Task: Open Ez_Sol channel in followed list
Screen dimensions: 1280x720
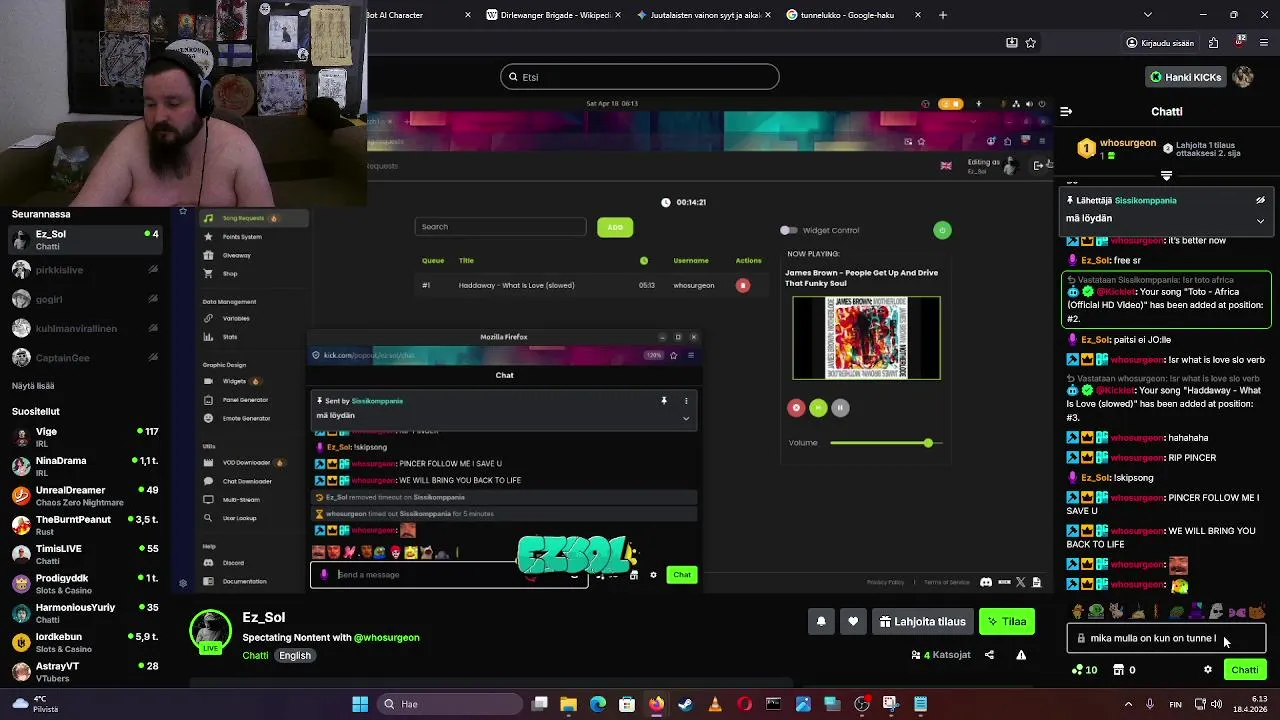Action: (x=85, y=240)
